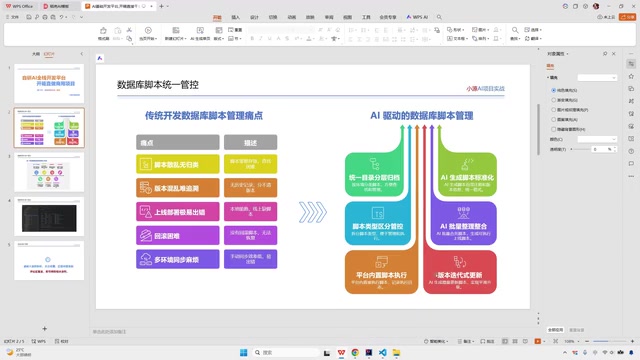Click the format painter icon in ribbon
The height and width of the screenshot is (360, 640).
tap(103, 31)
